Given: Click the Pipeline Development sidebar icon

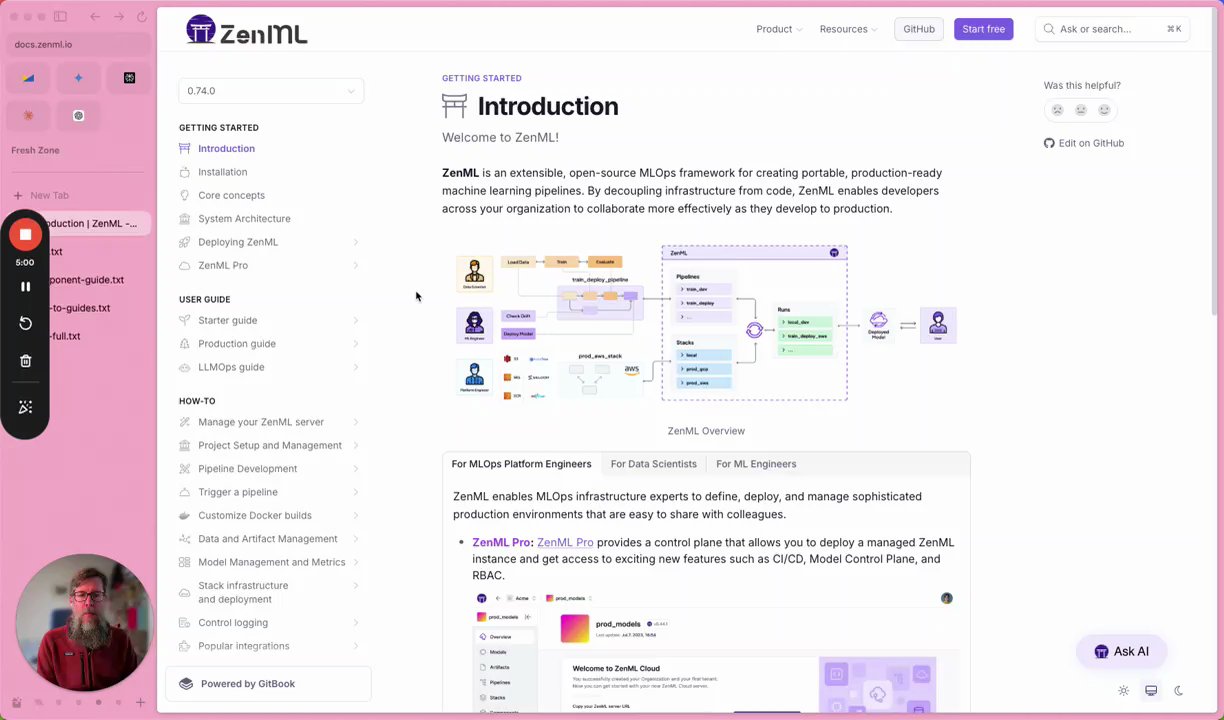Looking at the screenshot, I should pos(184,468).
